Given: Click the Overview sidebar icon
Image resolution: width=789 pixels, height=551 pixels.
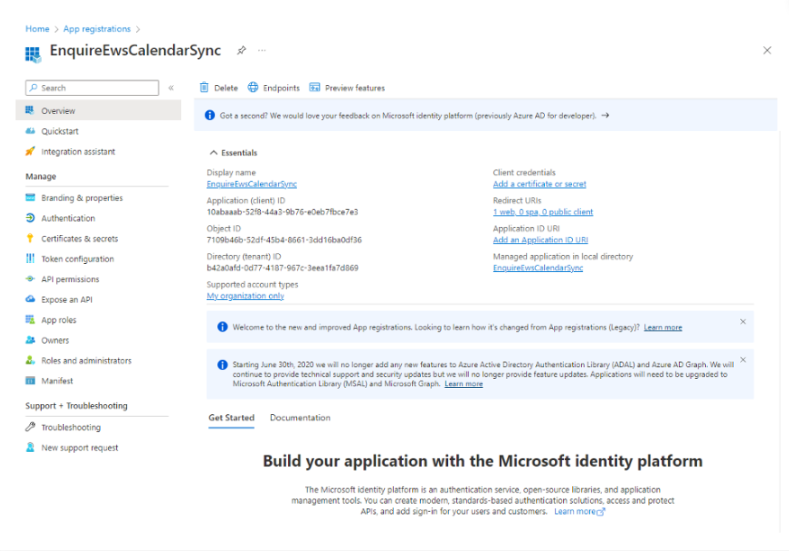Looking at the screenshot, I should pyautogui.click(x=30, y=110).
